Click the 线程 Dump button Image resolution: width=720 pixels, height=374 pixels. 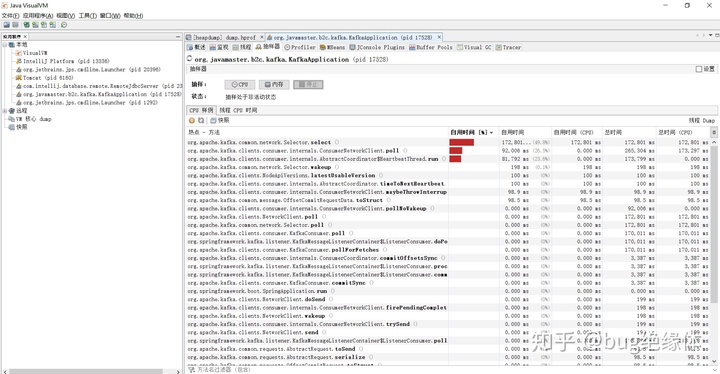tap(702, 120)
